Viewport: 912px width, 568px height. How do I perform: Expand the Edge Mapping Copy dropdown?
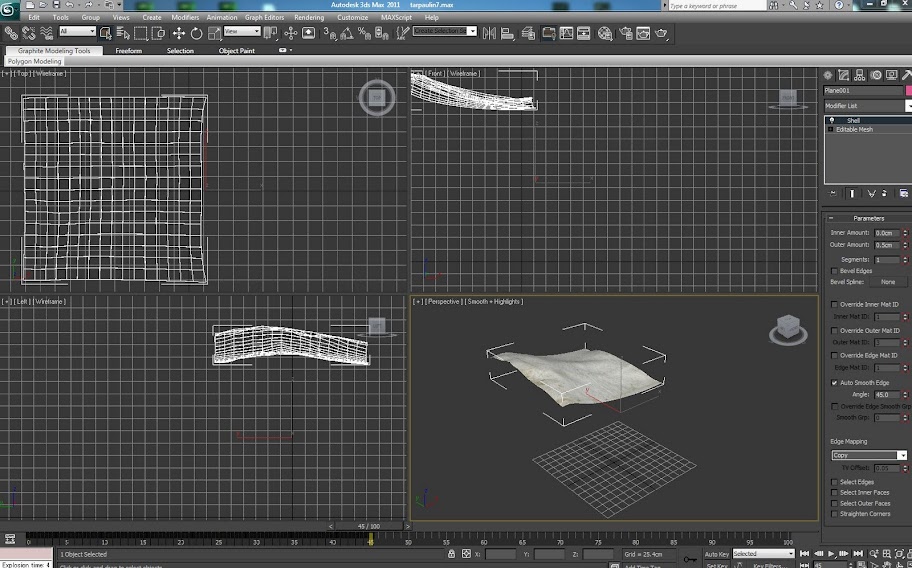point(869,455)
